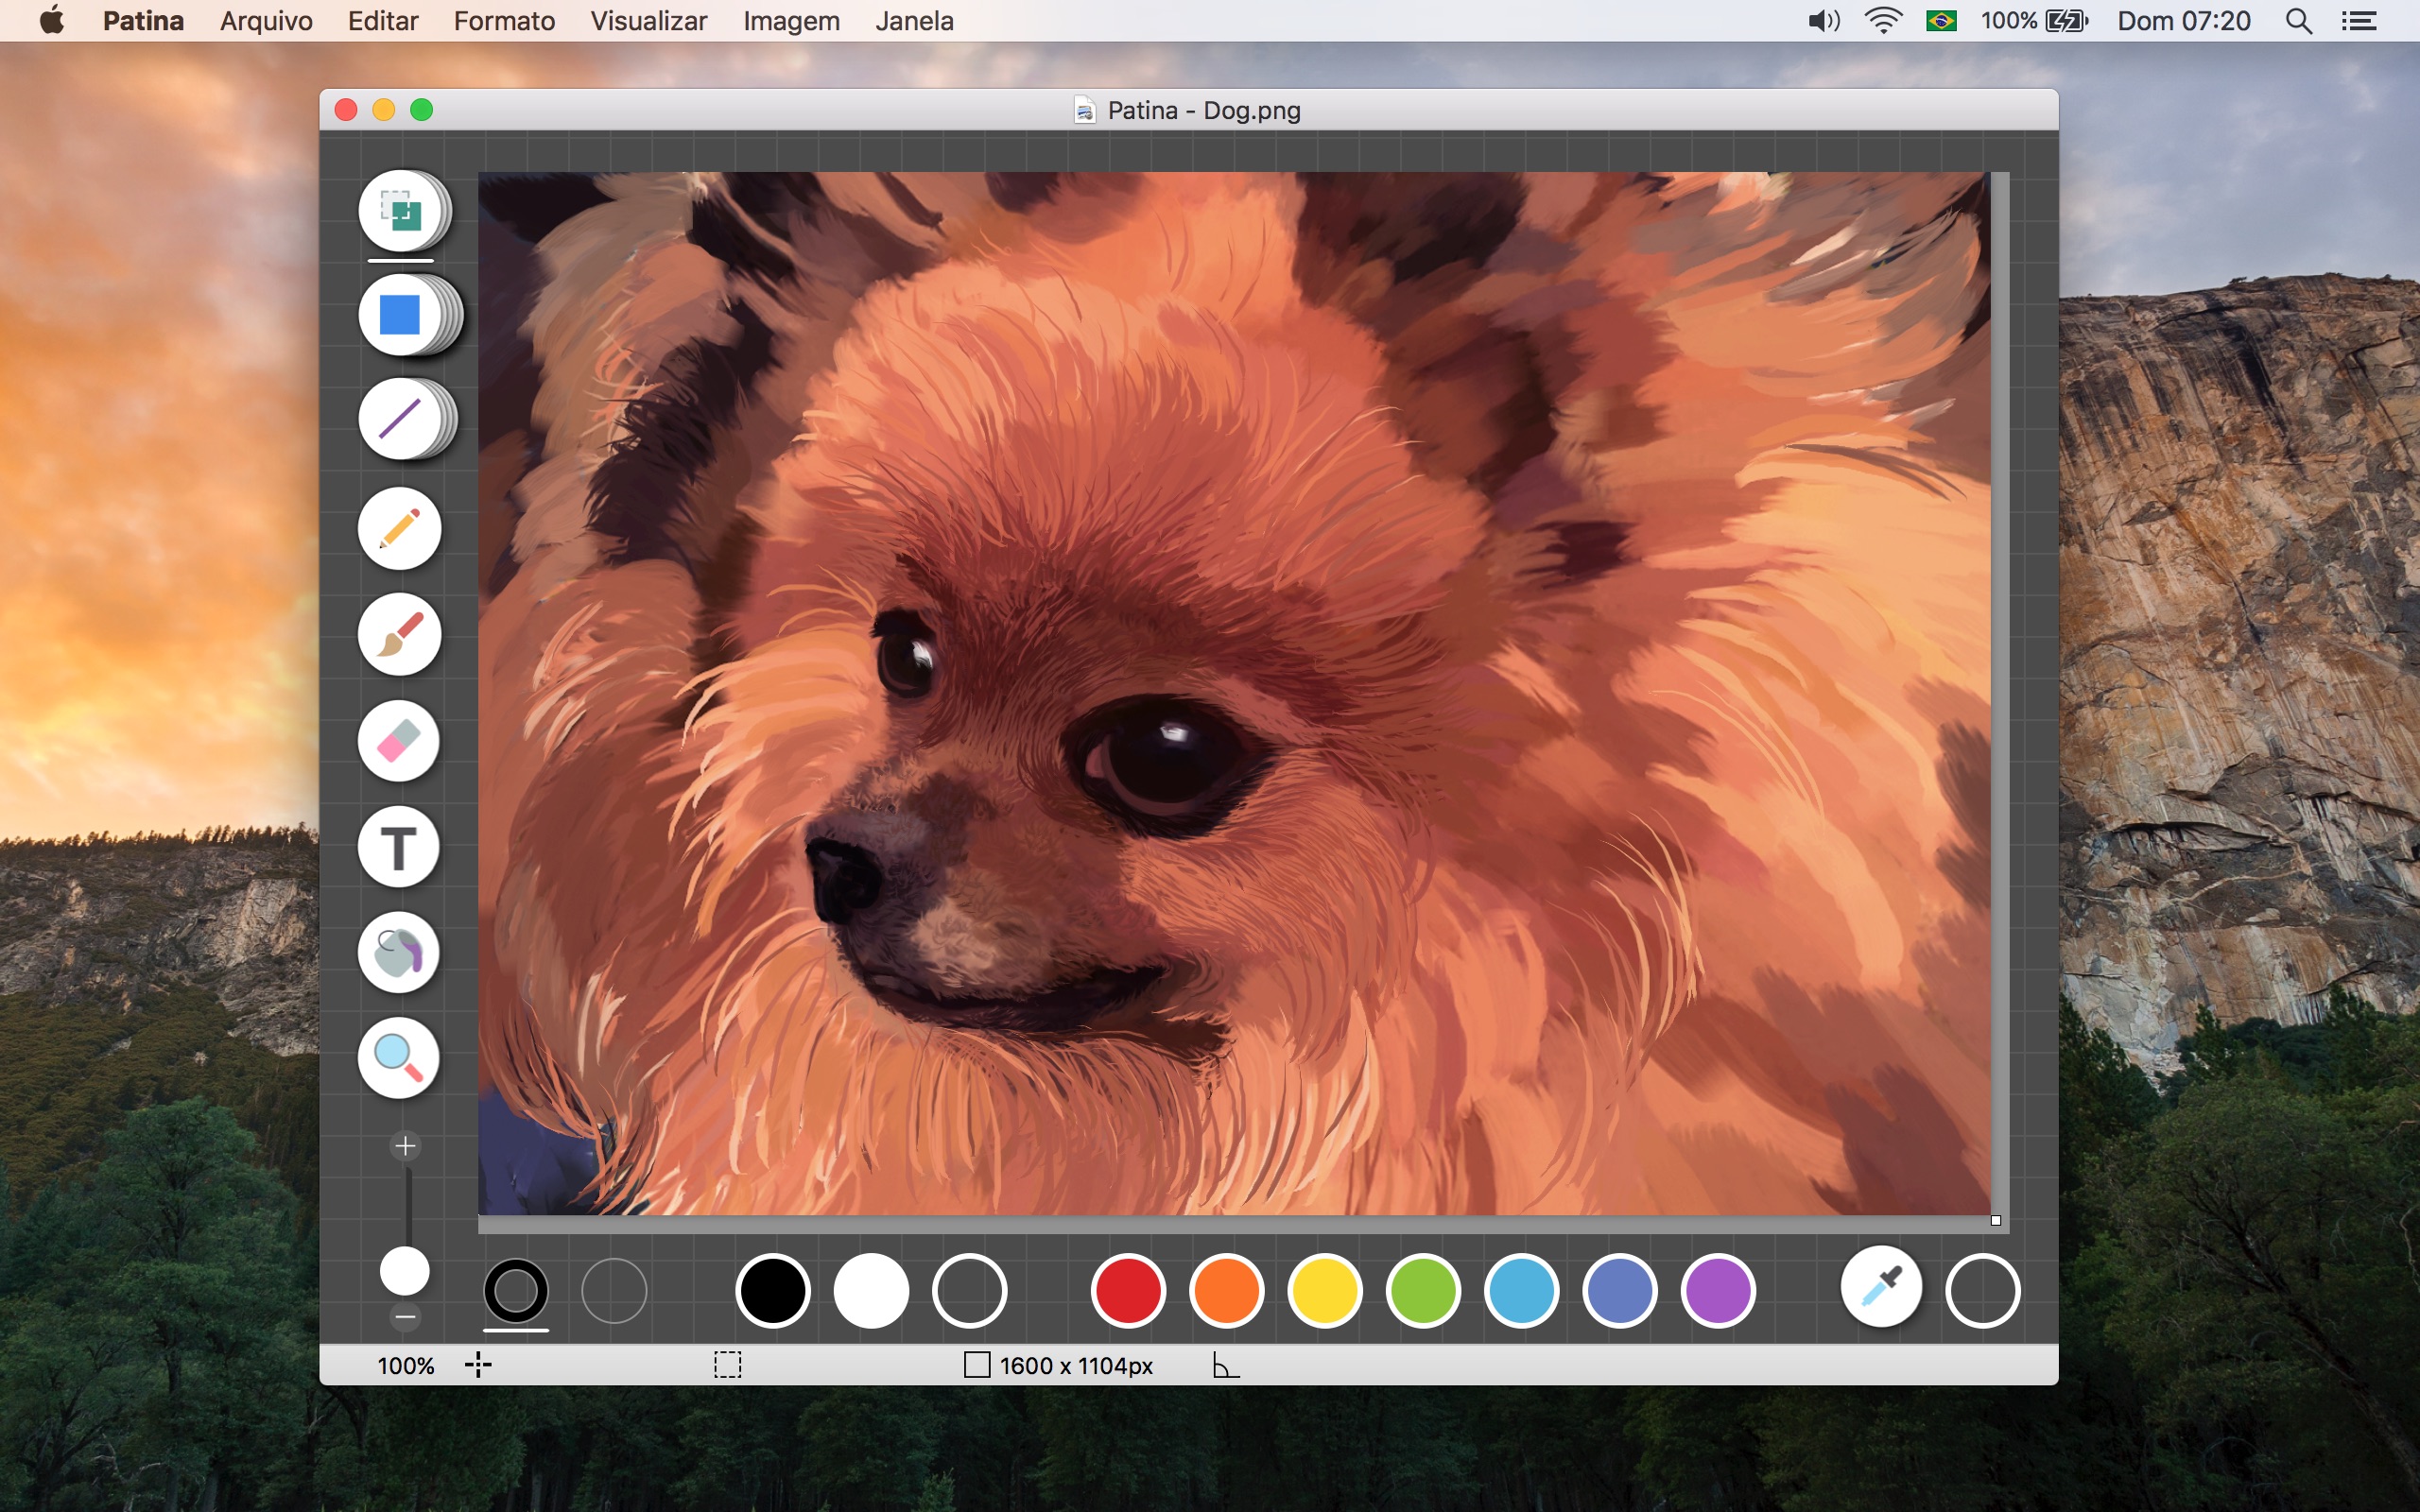Open the Editar menu
2420x1512 pixels.
383,20
